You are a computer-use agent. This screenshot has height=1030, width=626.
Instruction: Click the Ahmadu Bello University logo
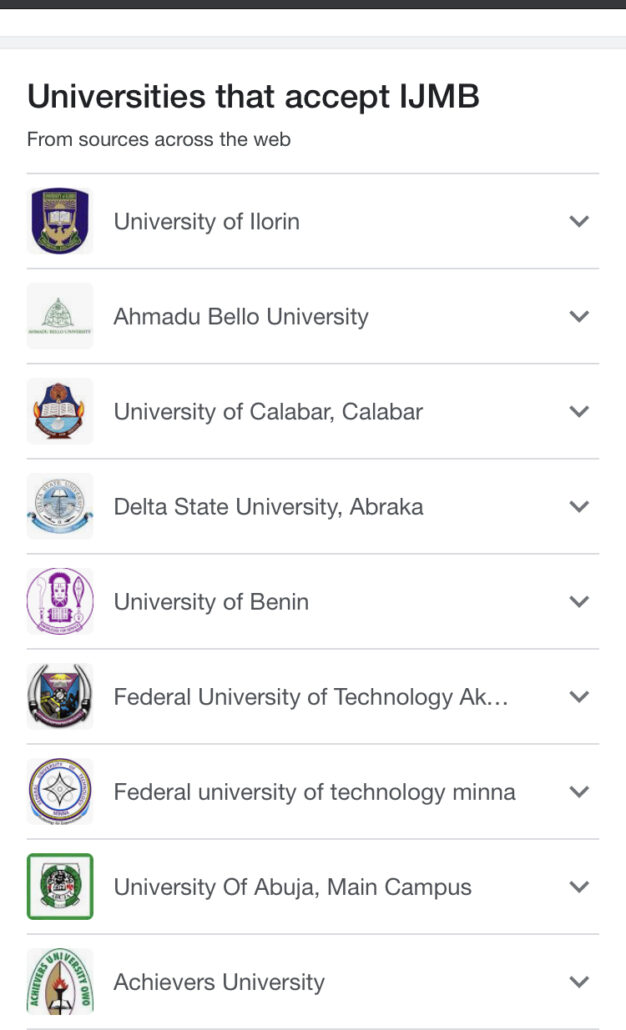[60, 316]
